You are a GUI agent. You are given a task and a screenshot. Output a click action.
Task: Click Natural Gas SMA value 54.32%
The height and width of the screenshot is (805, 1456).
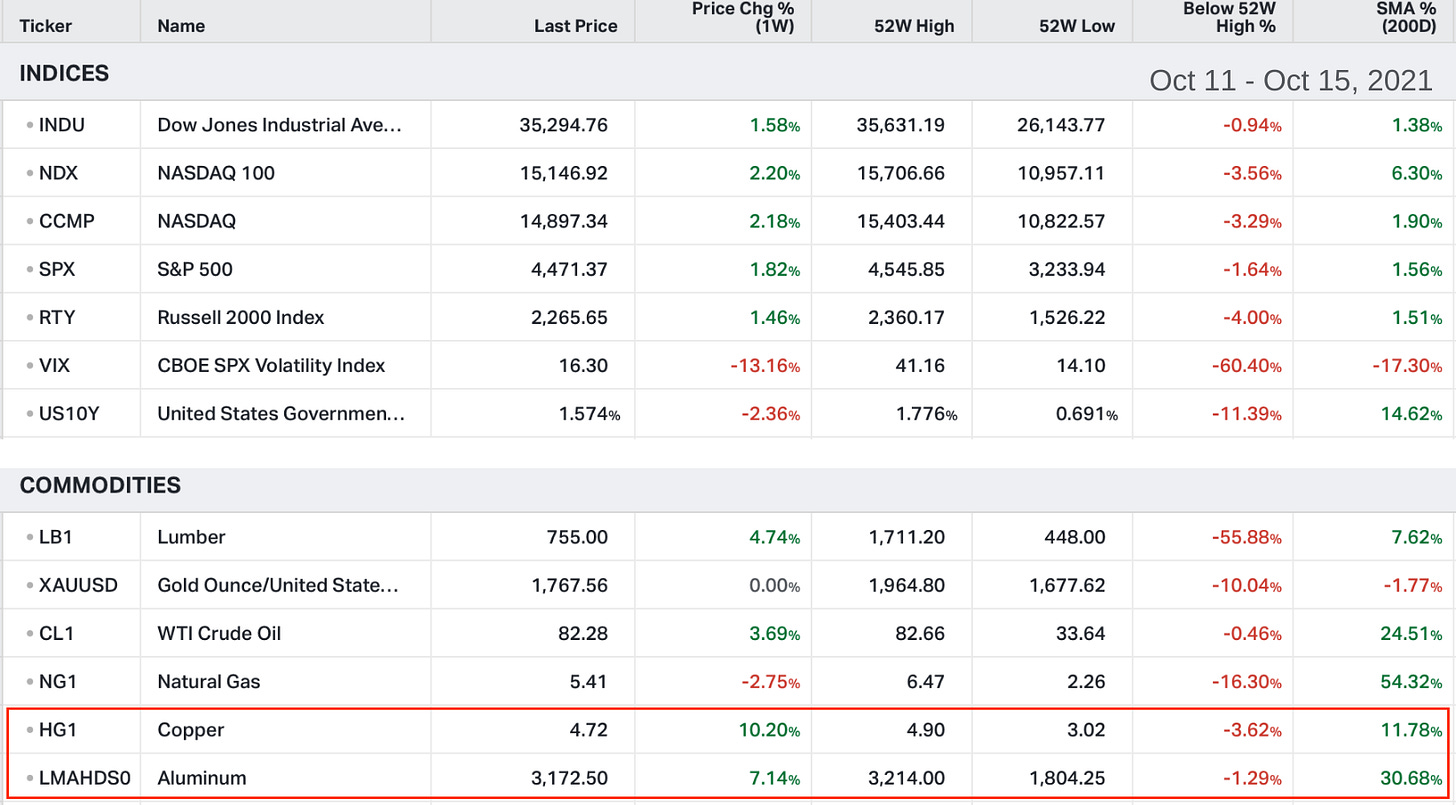[x=1410, y=681]
